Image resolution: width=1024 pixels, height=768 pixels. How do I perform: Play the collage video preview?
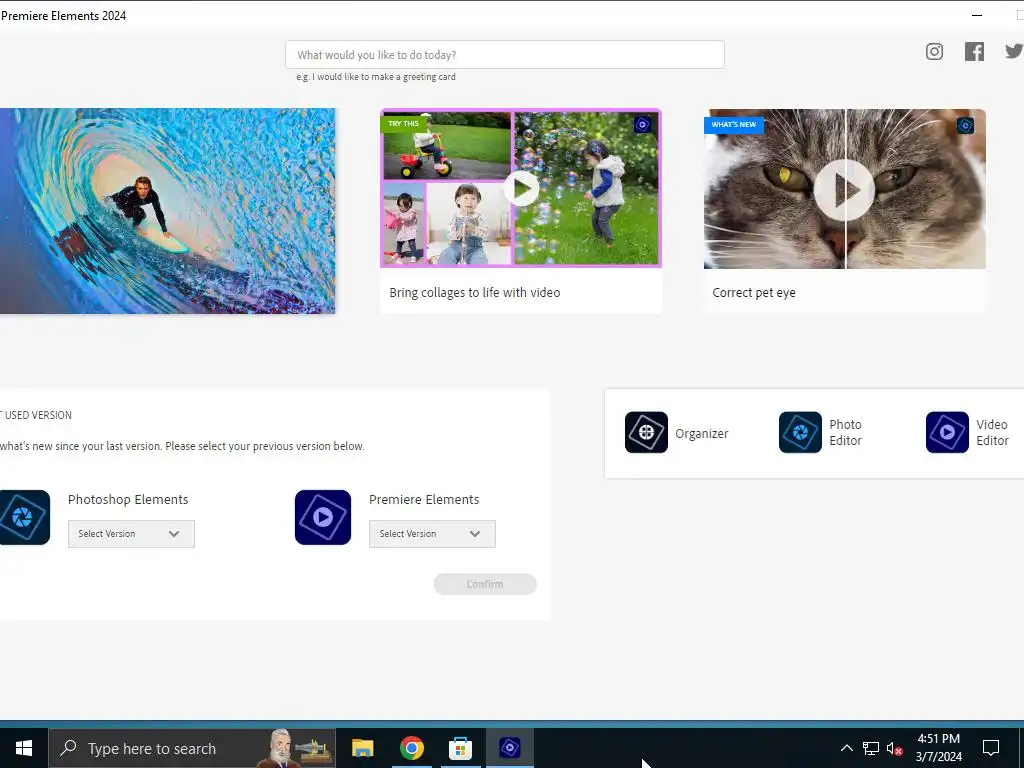coord(521,189)
